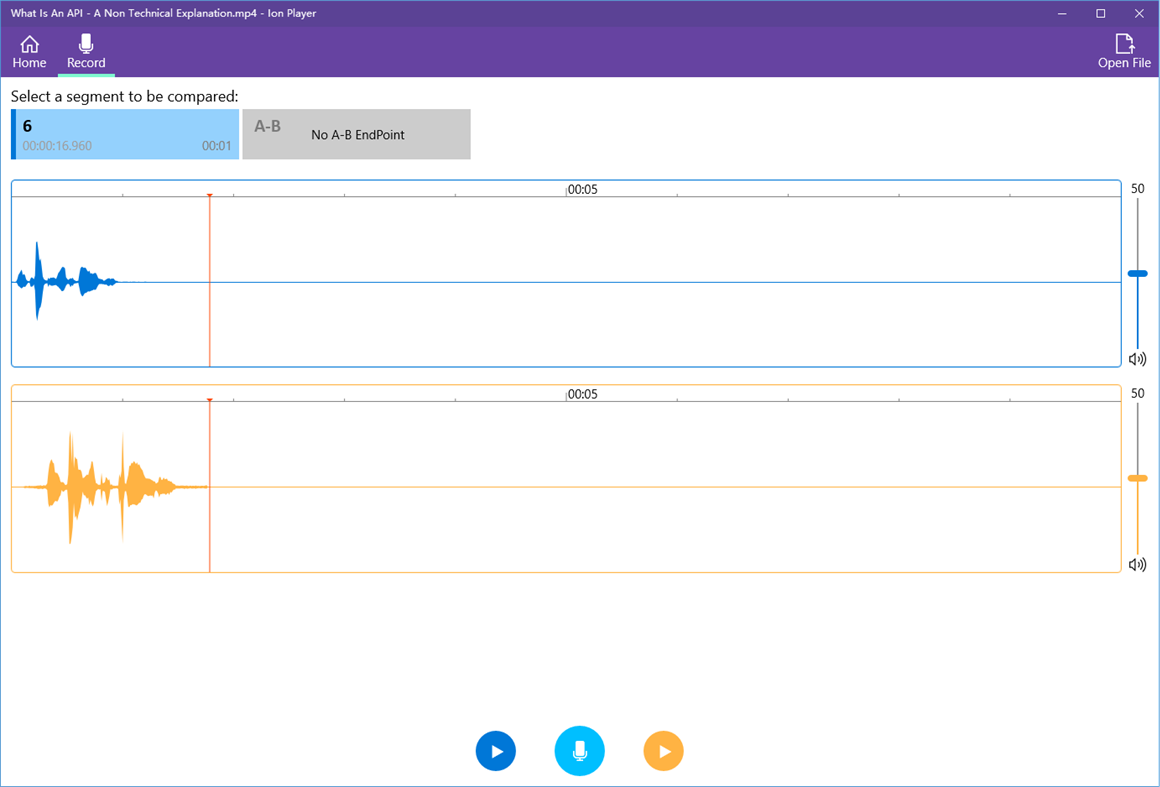Open the Record tab
Image resolution: width=1160 pixels, height=787 pixels.
click(x=86, y=52)
